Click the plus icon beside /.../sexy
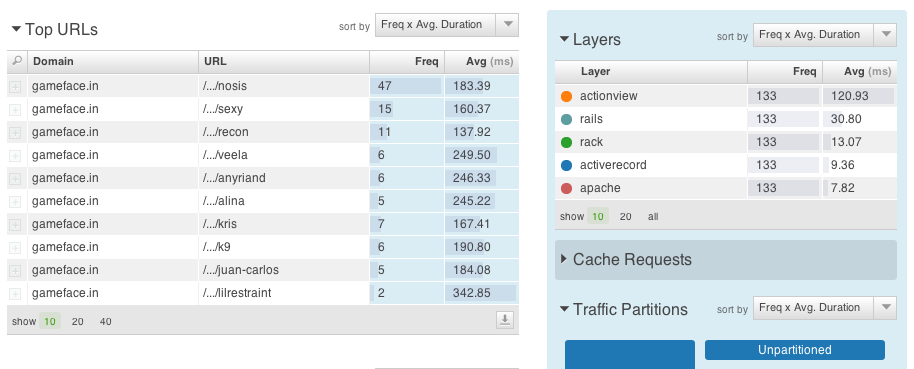 tap(15, 110)
